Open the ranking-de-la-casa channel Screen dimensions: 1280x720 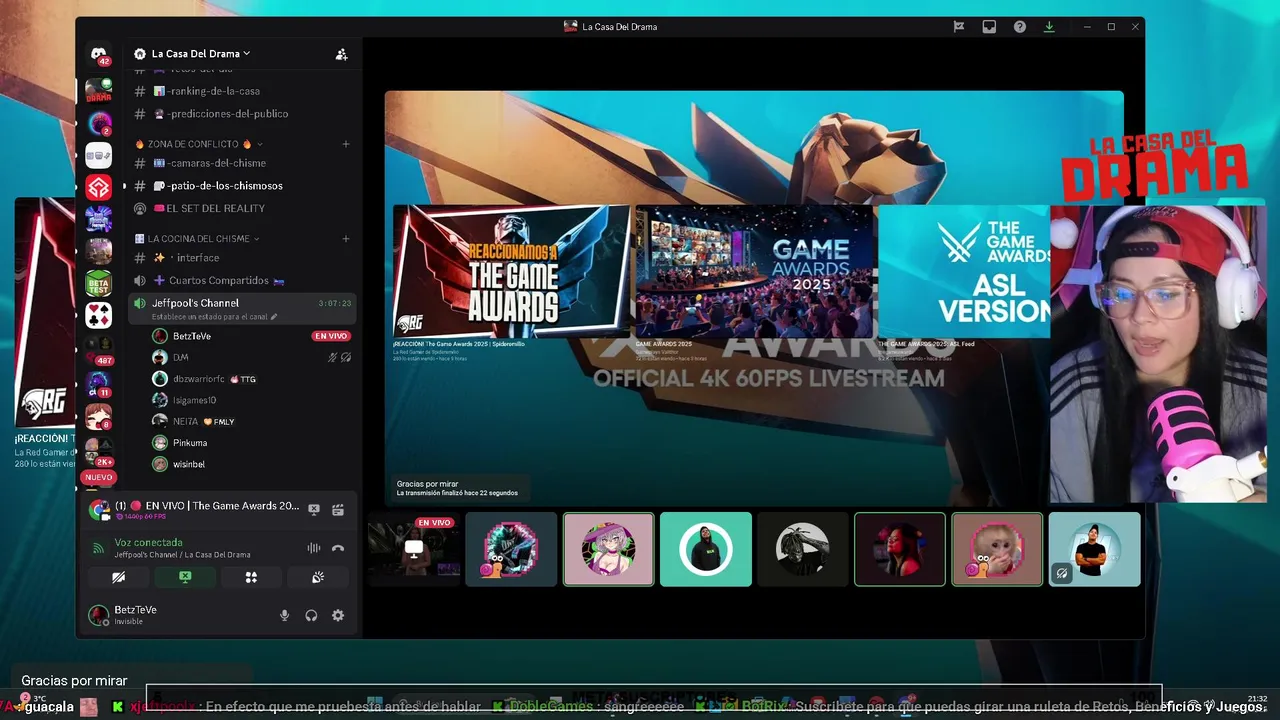pos(214,91)
